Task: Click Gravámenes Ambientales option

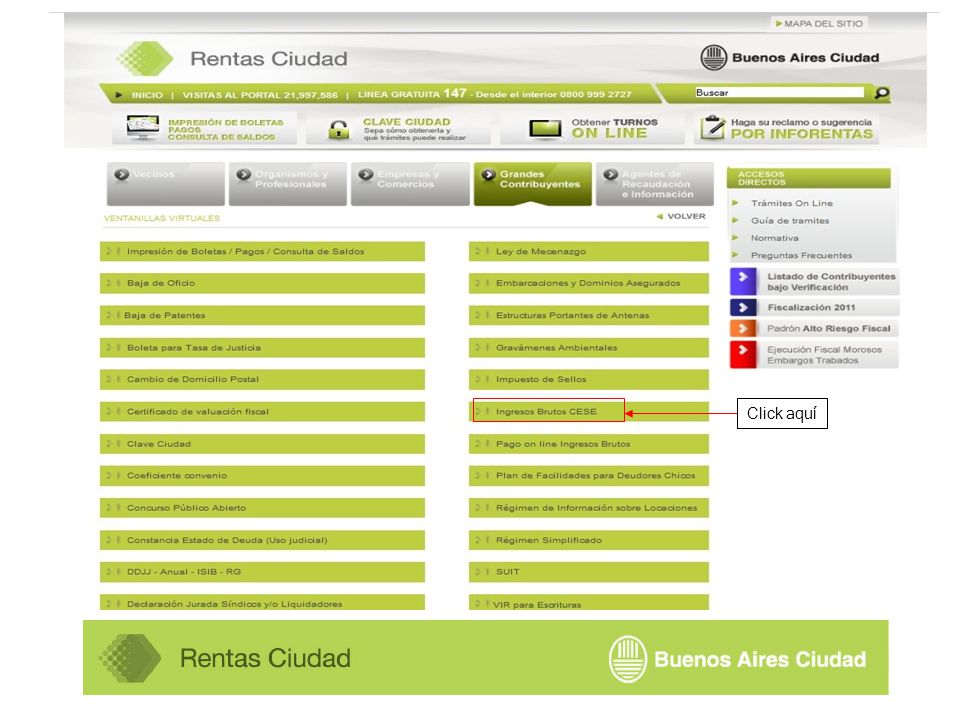Action: point(589,348)
